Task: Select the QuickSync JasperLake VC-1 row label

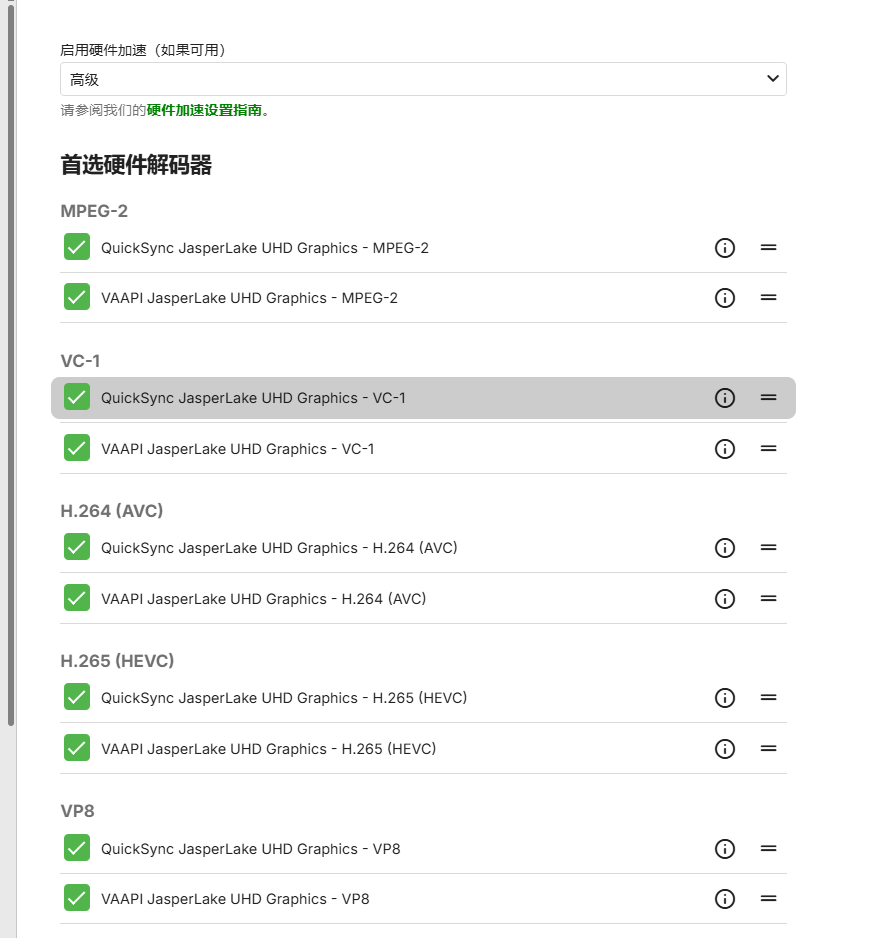Action: [x=253, y=398]
